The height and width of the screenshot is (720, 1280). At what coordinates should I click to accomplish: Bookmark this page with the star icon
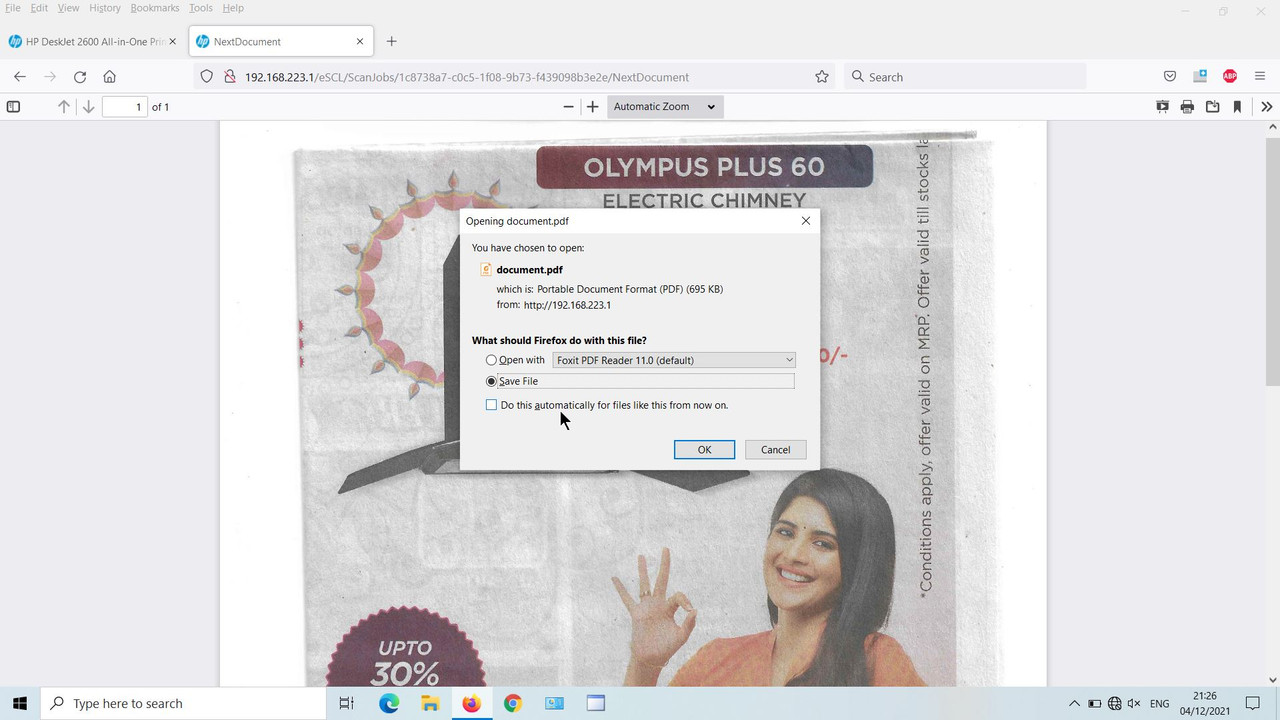tap(822, 77)
